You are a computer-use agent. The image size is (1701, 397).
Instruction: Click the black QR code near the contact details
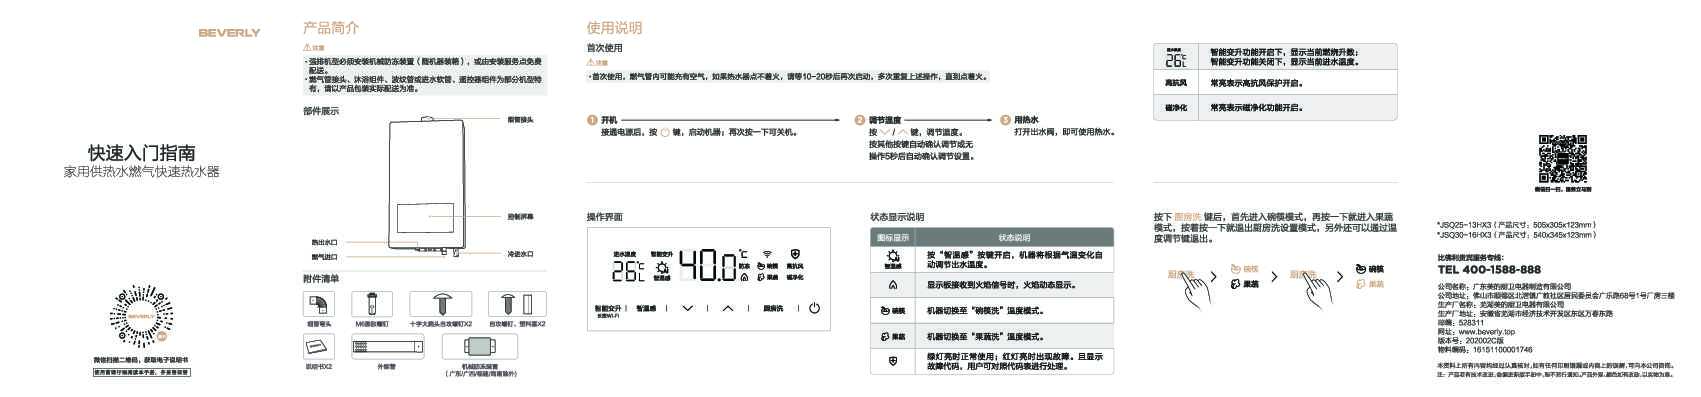pyautogui.click(x=1562, y=158)
